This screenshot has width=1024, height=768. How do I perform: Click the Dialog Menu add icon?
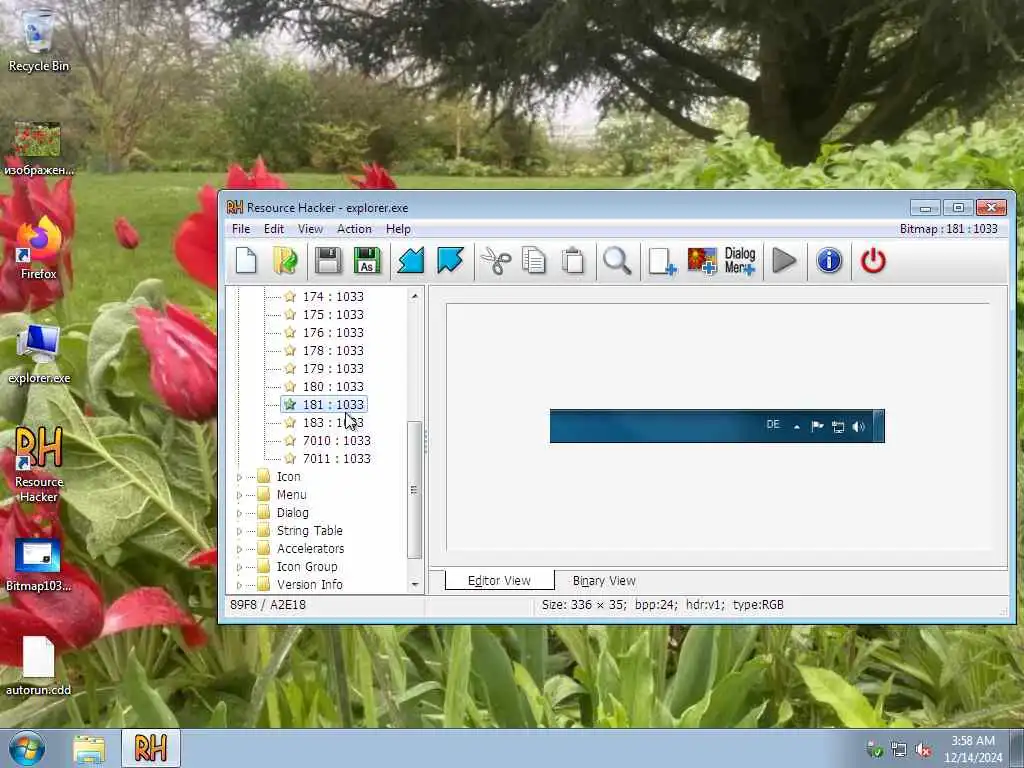pyautogui.click(x=740, y=261)
